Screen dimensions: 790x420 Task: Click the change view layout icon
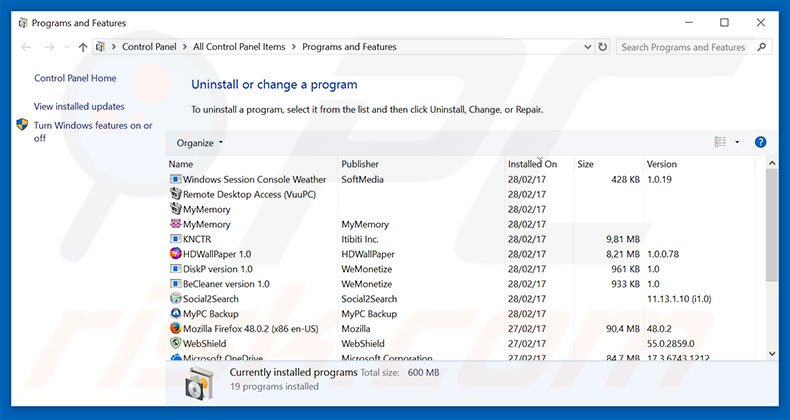click(x=720, y=143)
